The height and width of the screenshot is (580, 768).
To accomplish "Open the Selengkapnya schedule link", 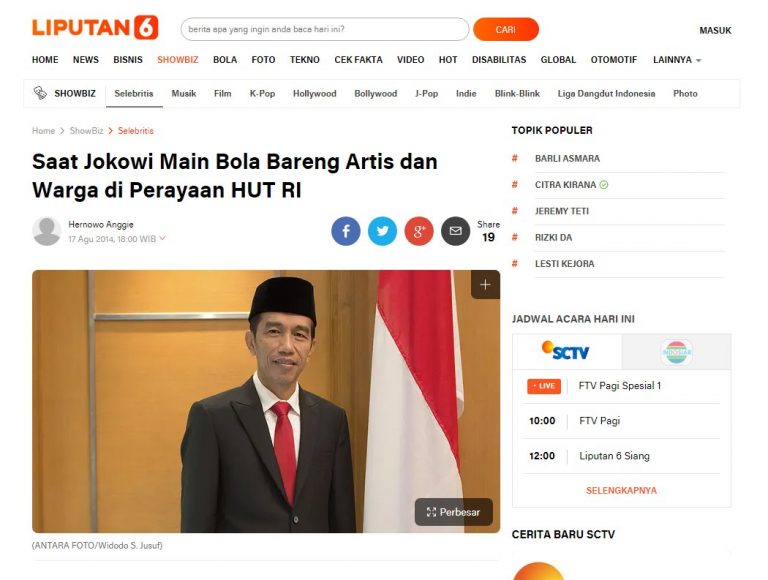I will pos(621,490).
